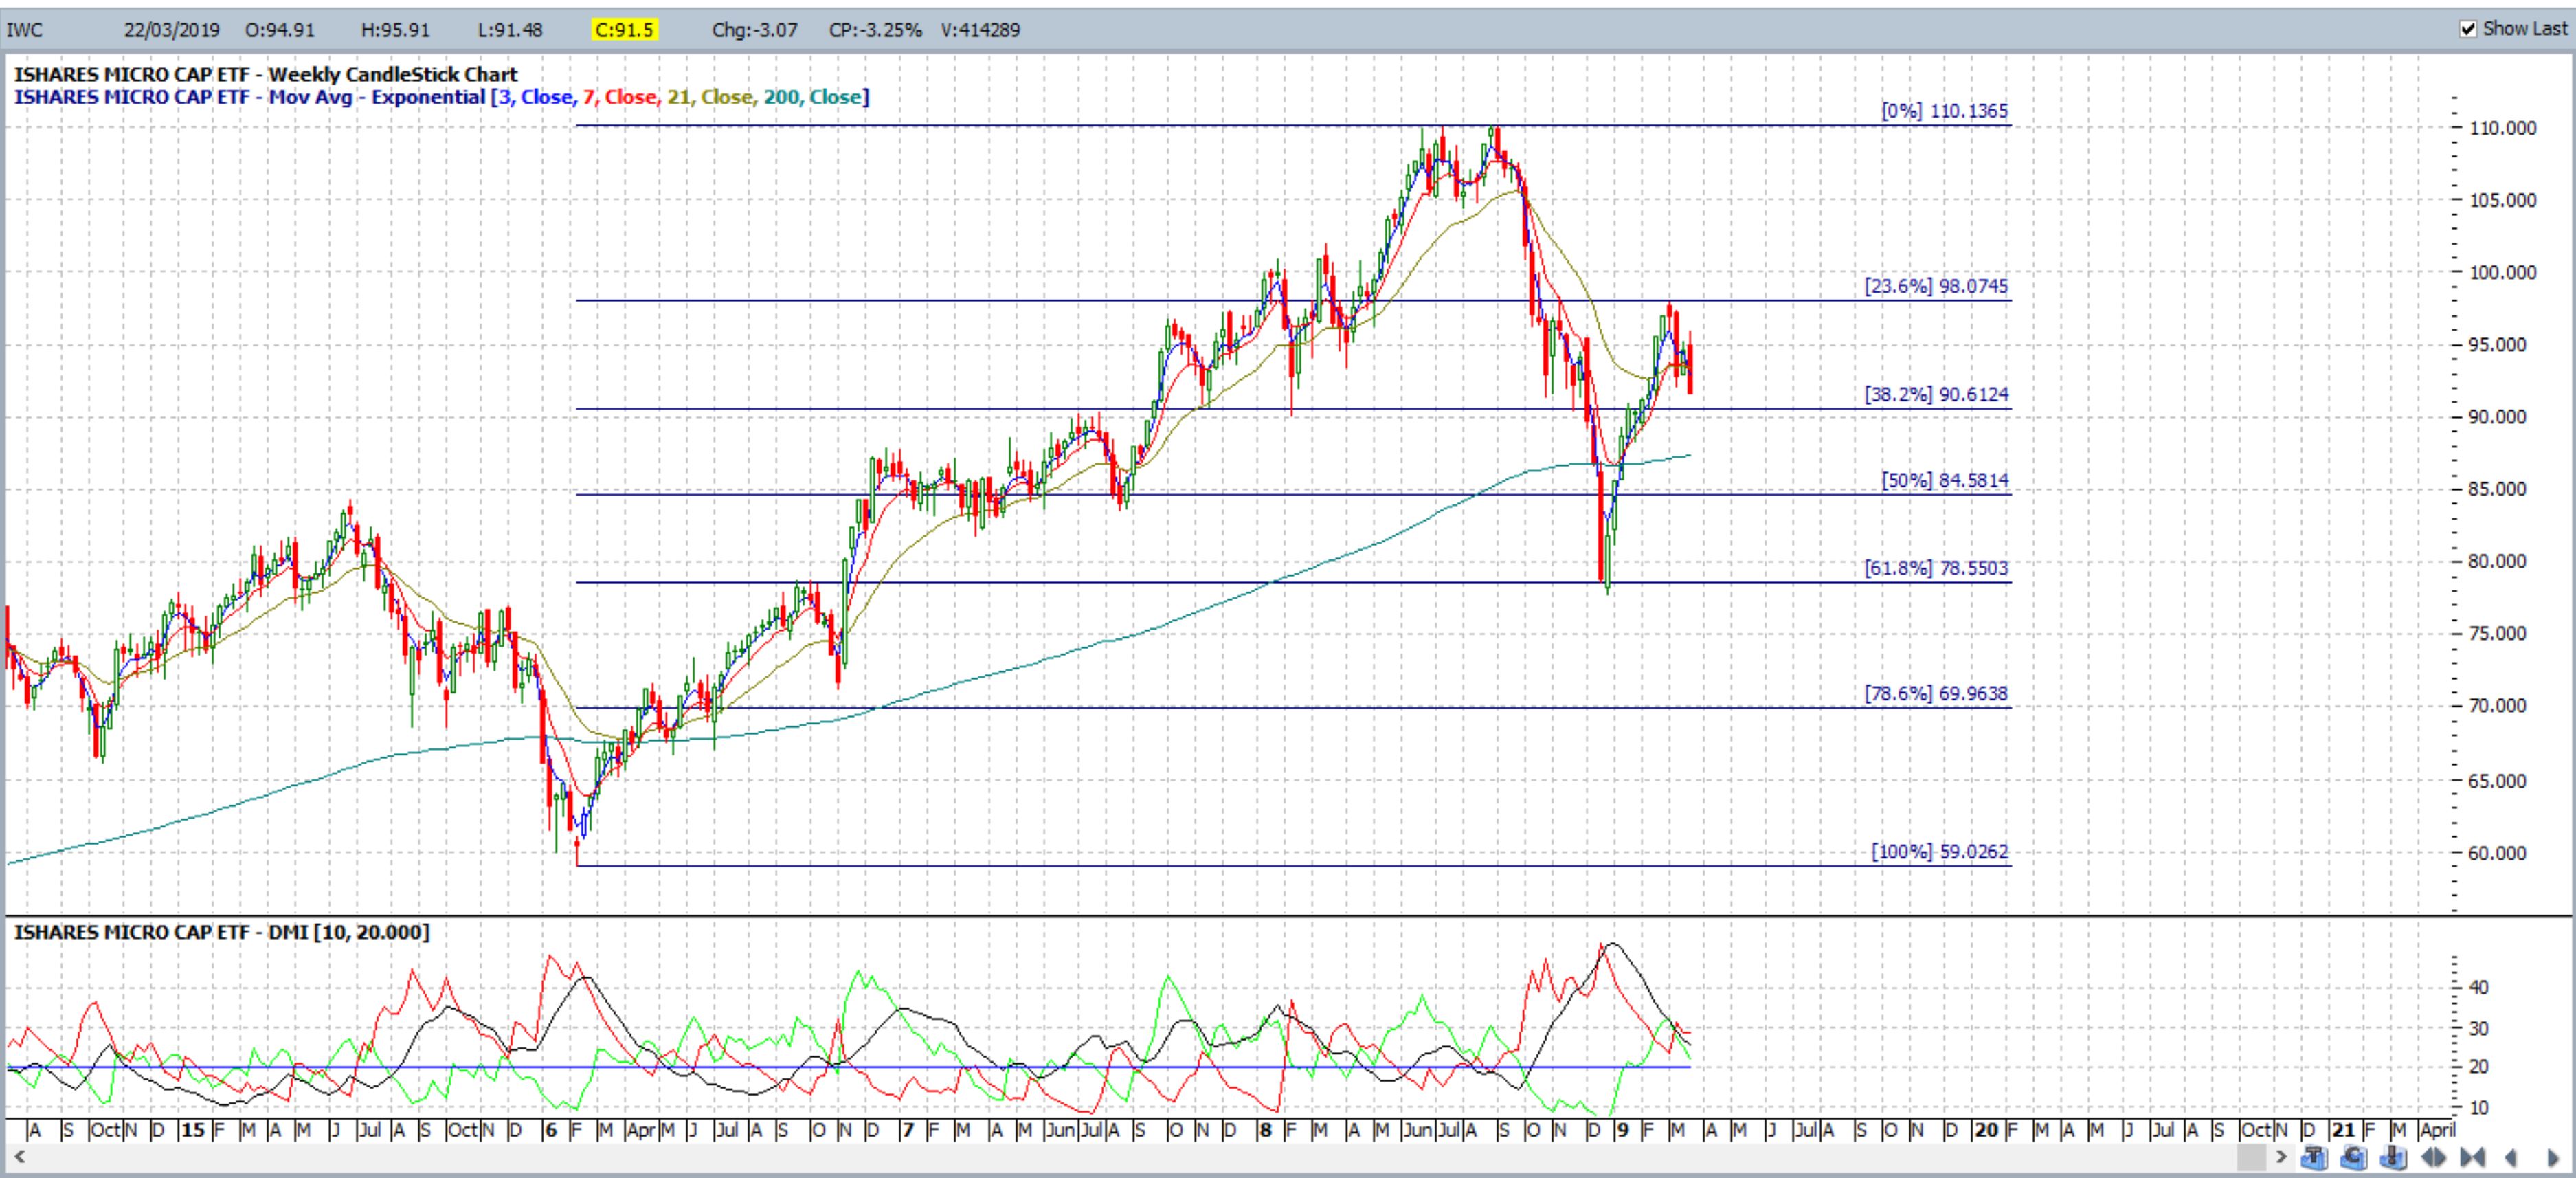
Task: Click the low value L:91.48
Action: click(x=510, y=30)
